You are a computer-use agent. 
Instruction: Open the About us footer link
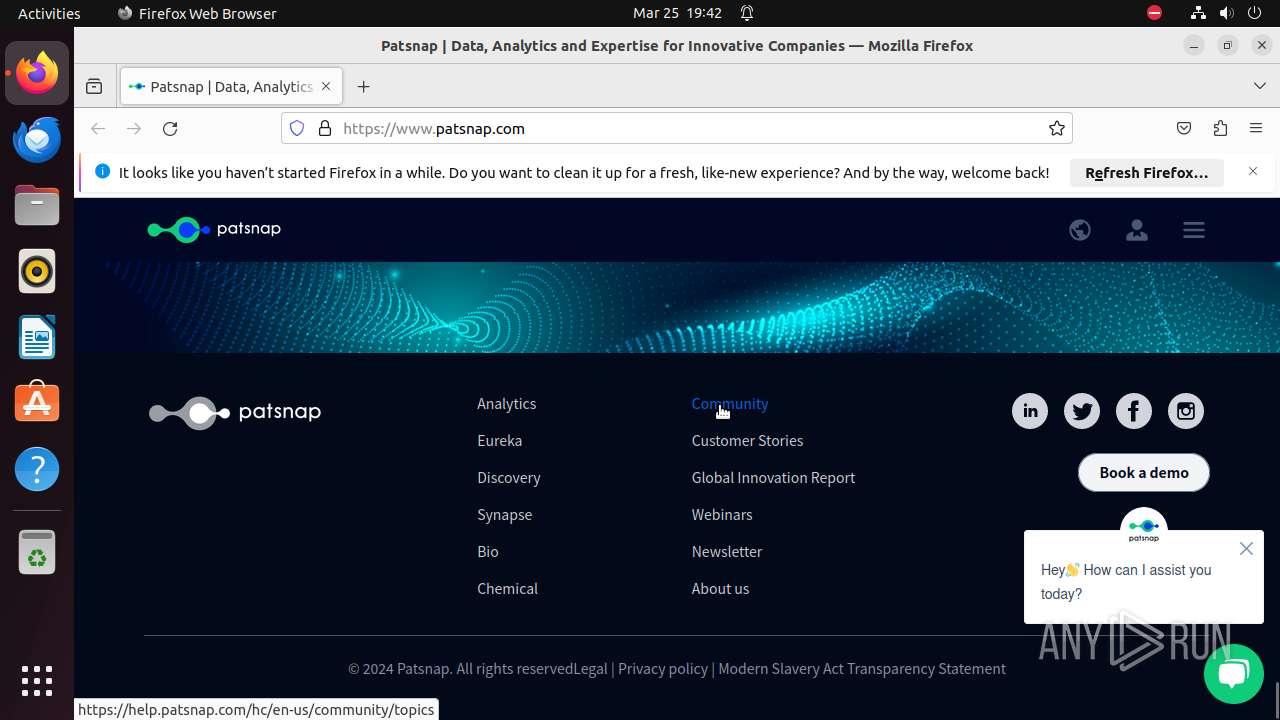click(721, 589)
